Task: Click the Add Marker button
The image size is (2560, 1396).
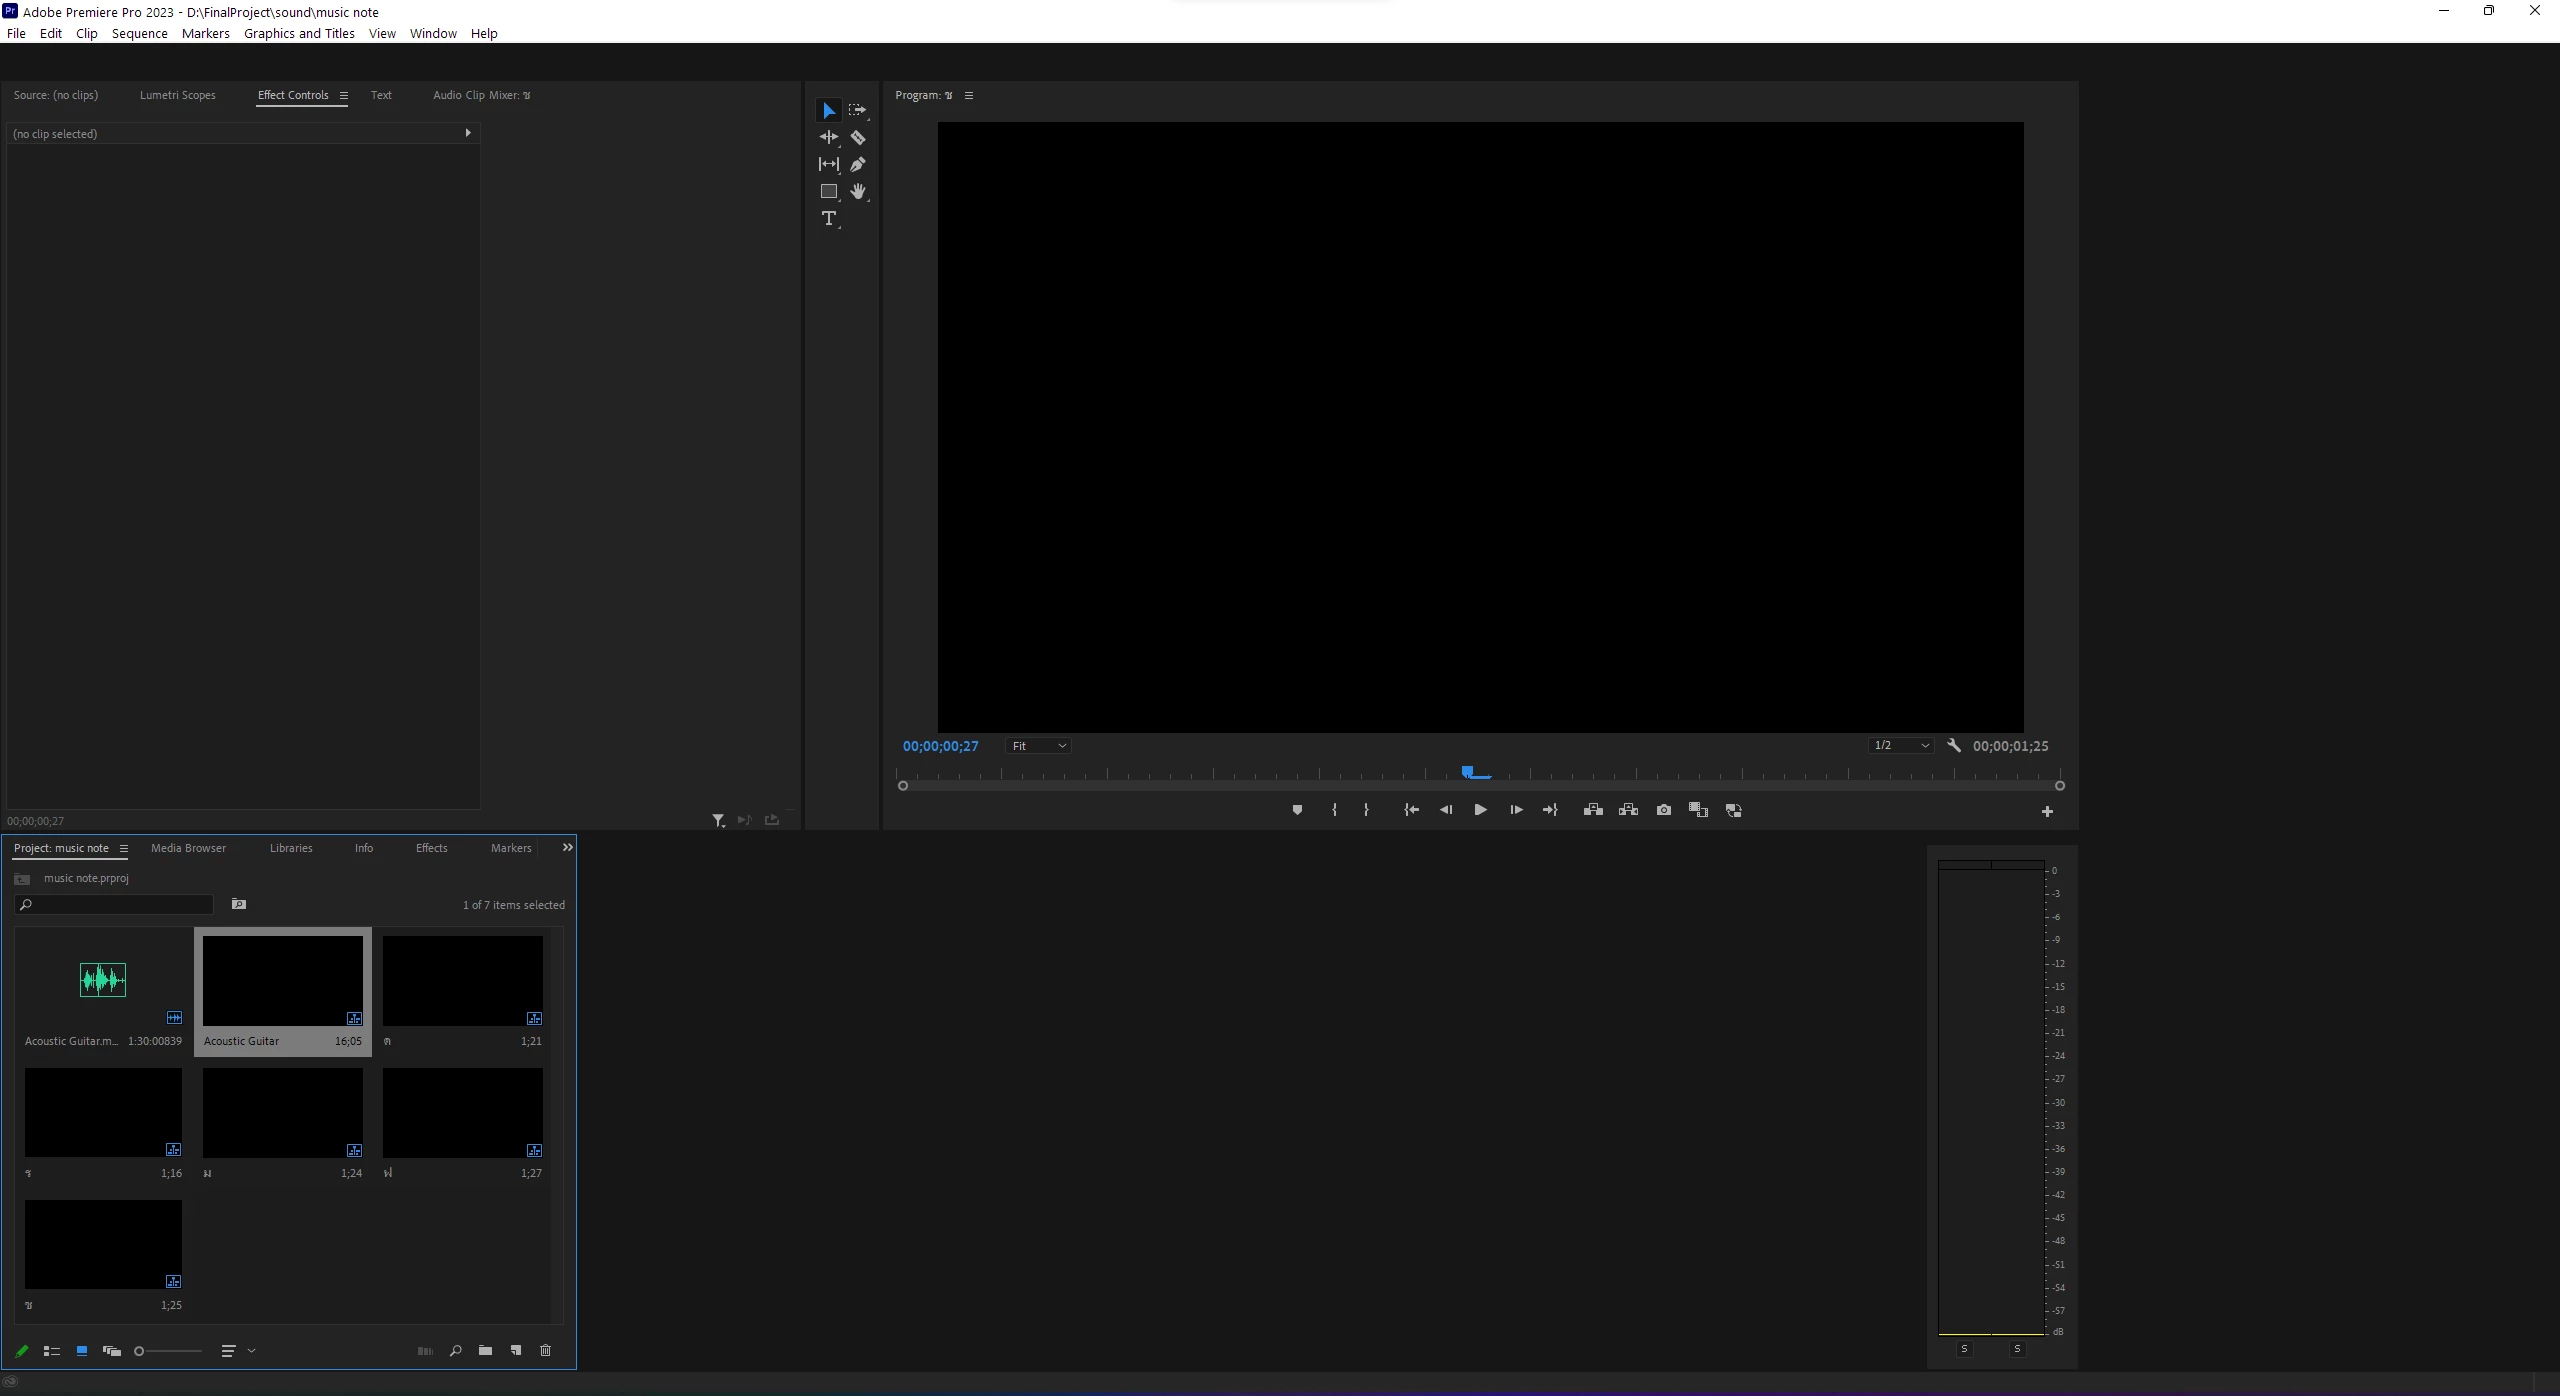Action: pos(1297,811)
